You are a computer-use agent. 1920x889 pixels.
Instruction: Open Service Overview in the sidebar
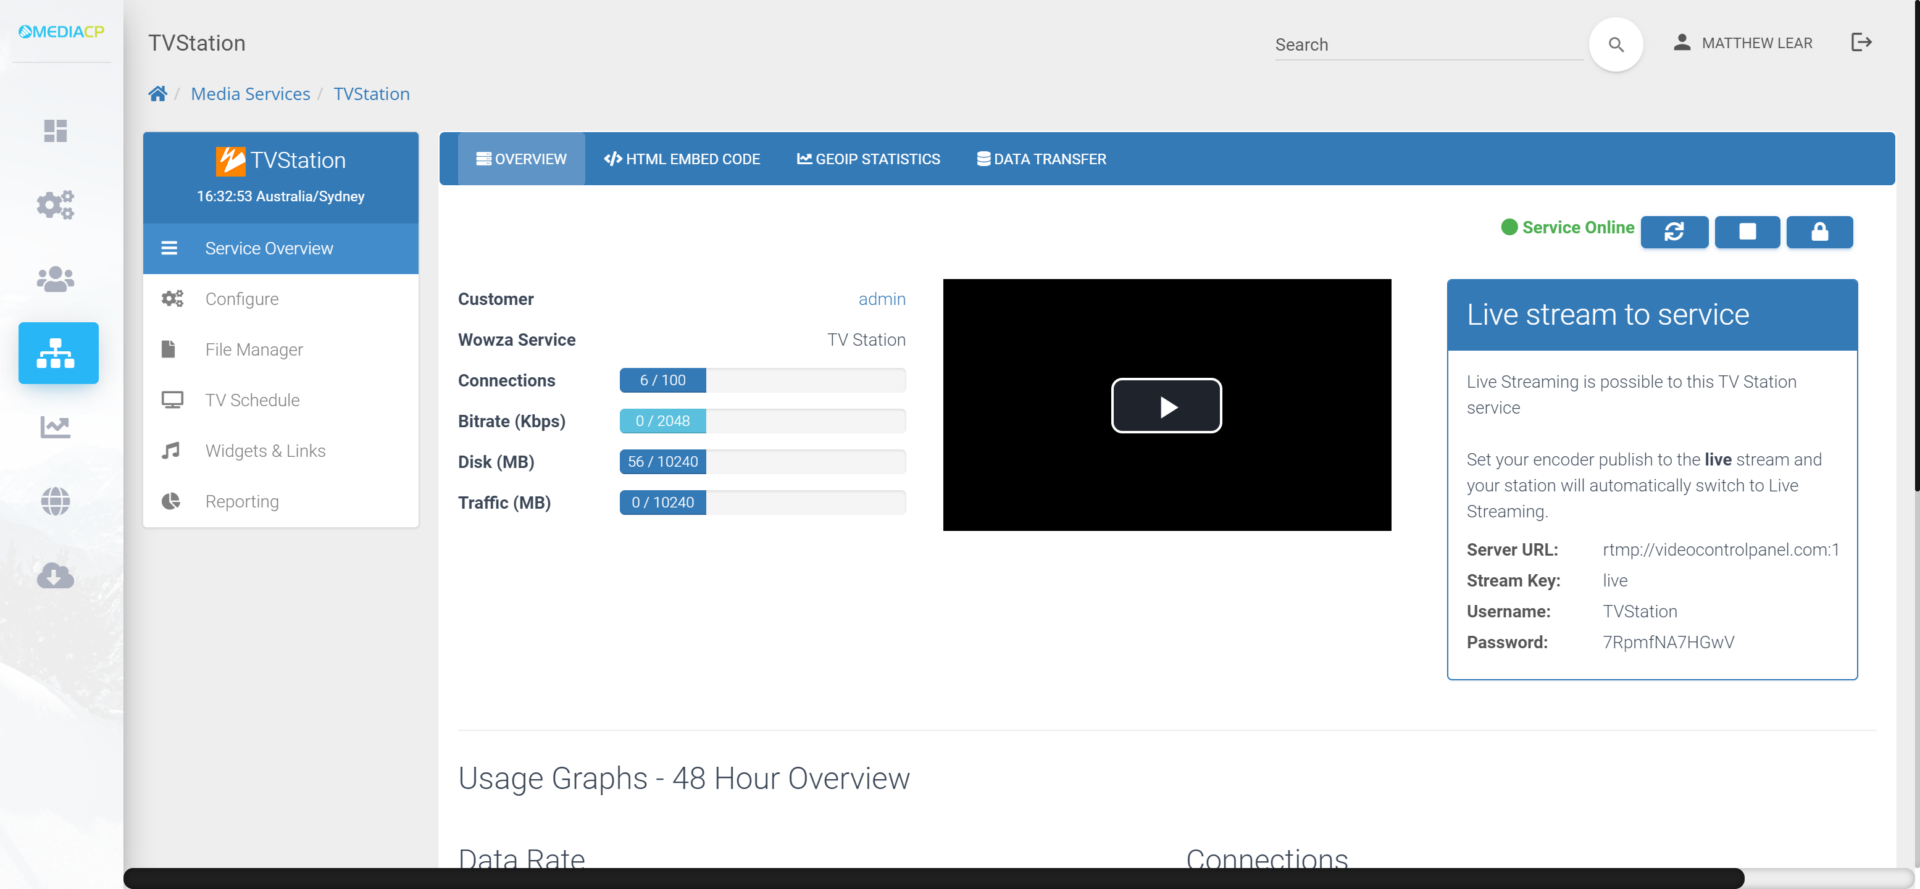click(281, 248)
